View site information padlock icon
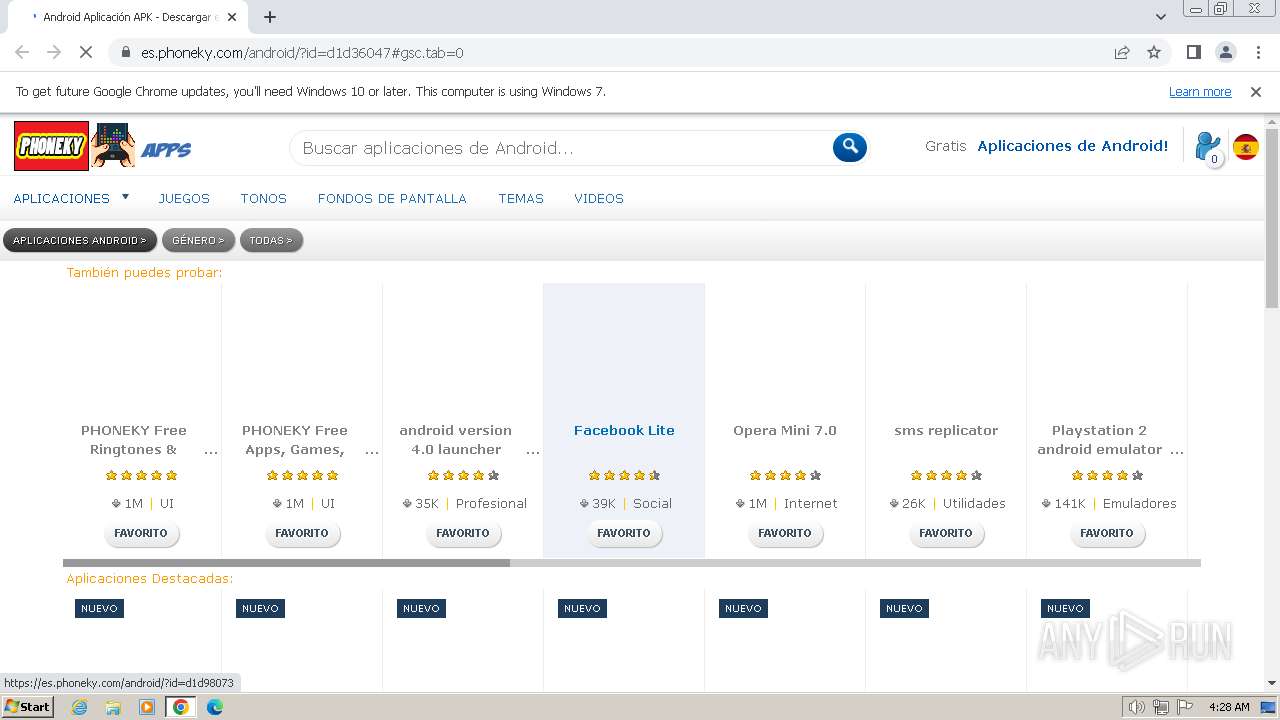 tap(126, 52)
